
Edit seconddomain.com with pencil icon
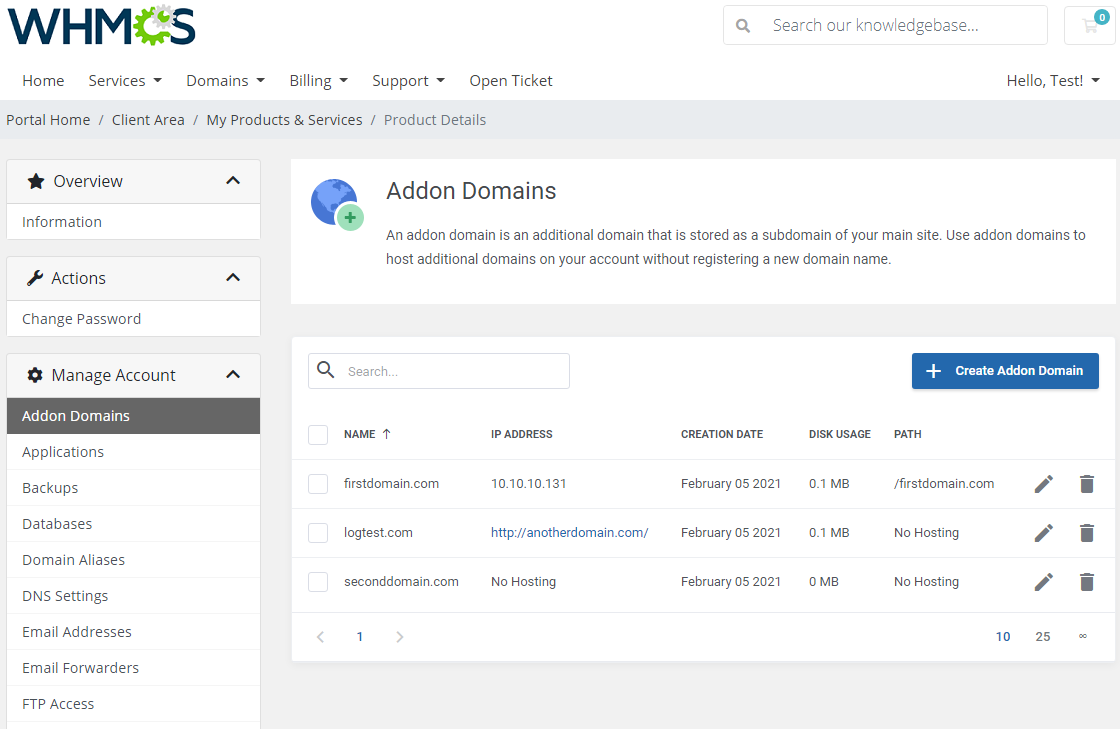coord(1044,582)
